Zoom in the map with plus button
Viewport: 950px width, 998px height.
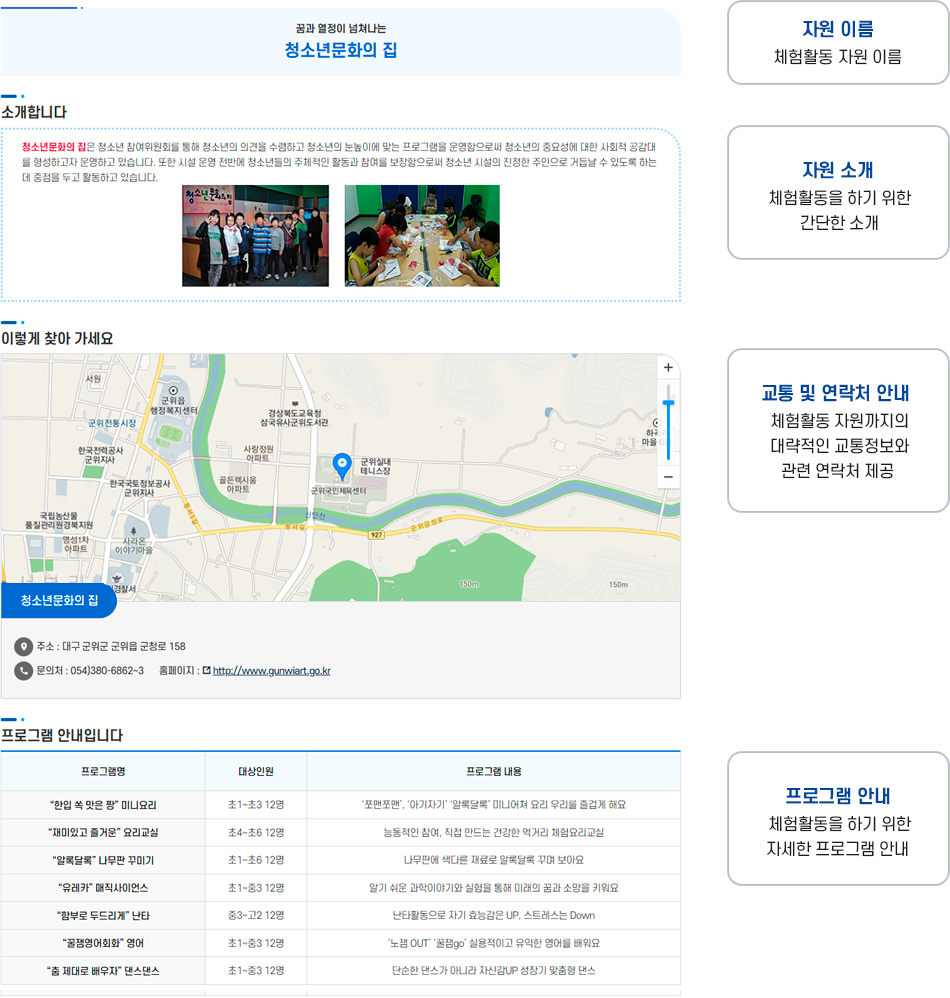[x=667, y=367]
